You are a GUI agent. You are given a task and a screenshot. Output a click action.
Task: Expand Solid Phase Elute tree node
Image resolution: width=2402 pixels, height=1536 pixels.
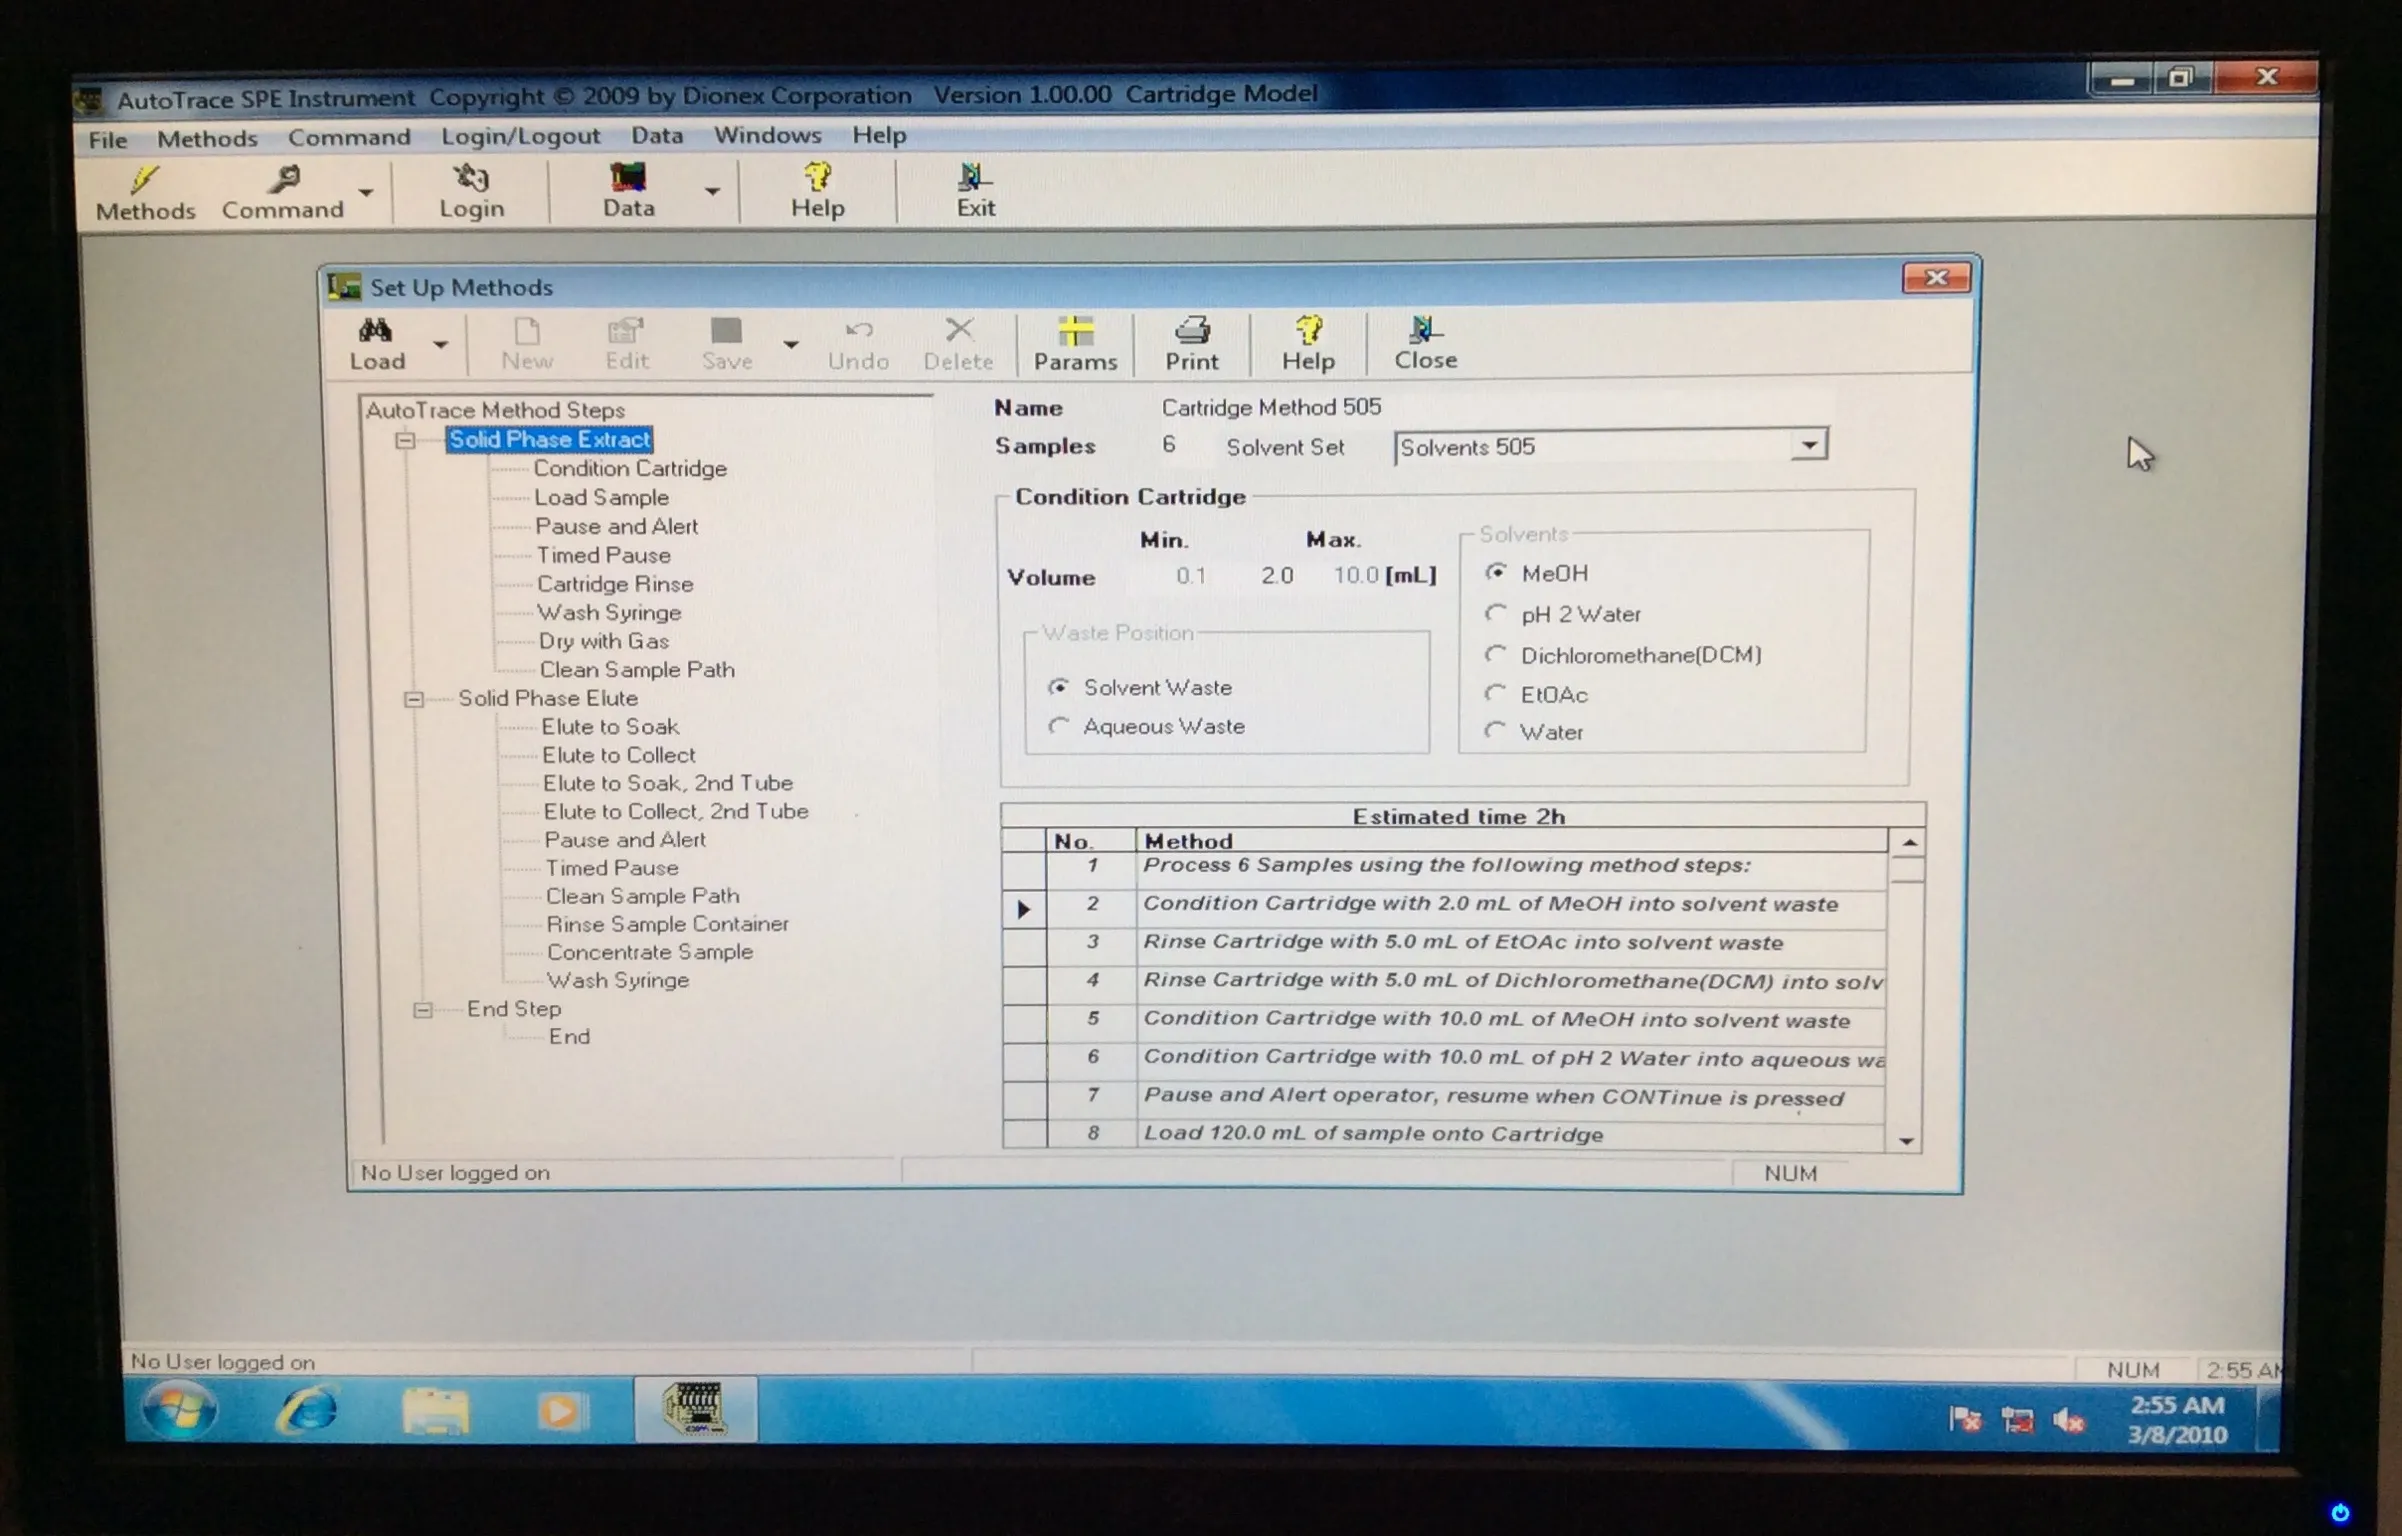pyautogui.click(x=415, y=699)
